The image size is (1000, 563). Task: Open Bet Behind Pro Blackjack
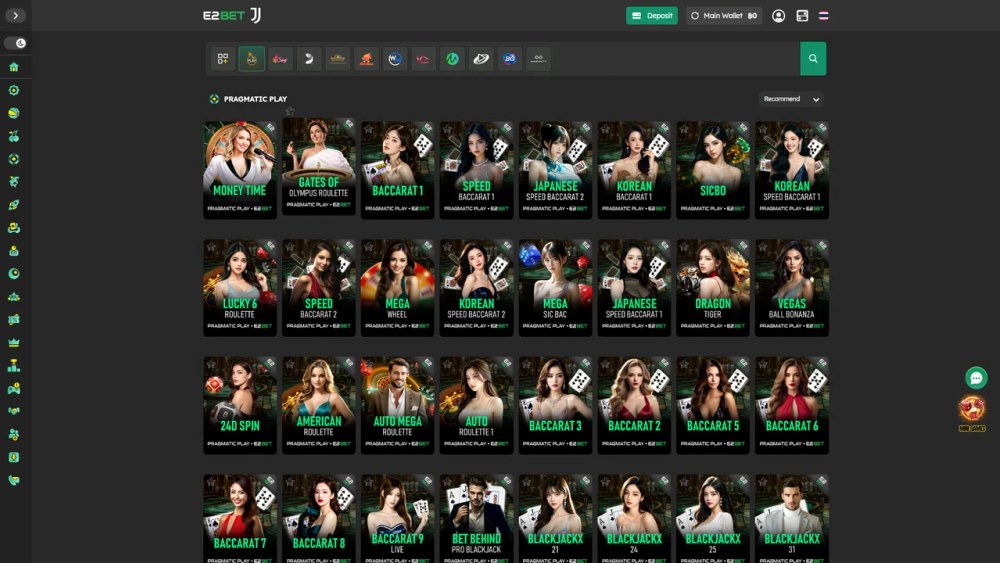coord(476,518)
